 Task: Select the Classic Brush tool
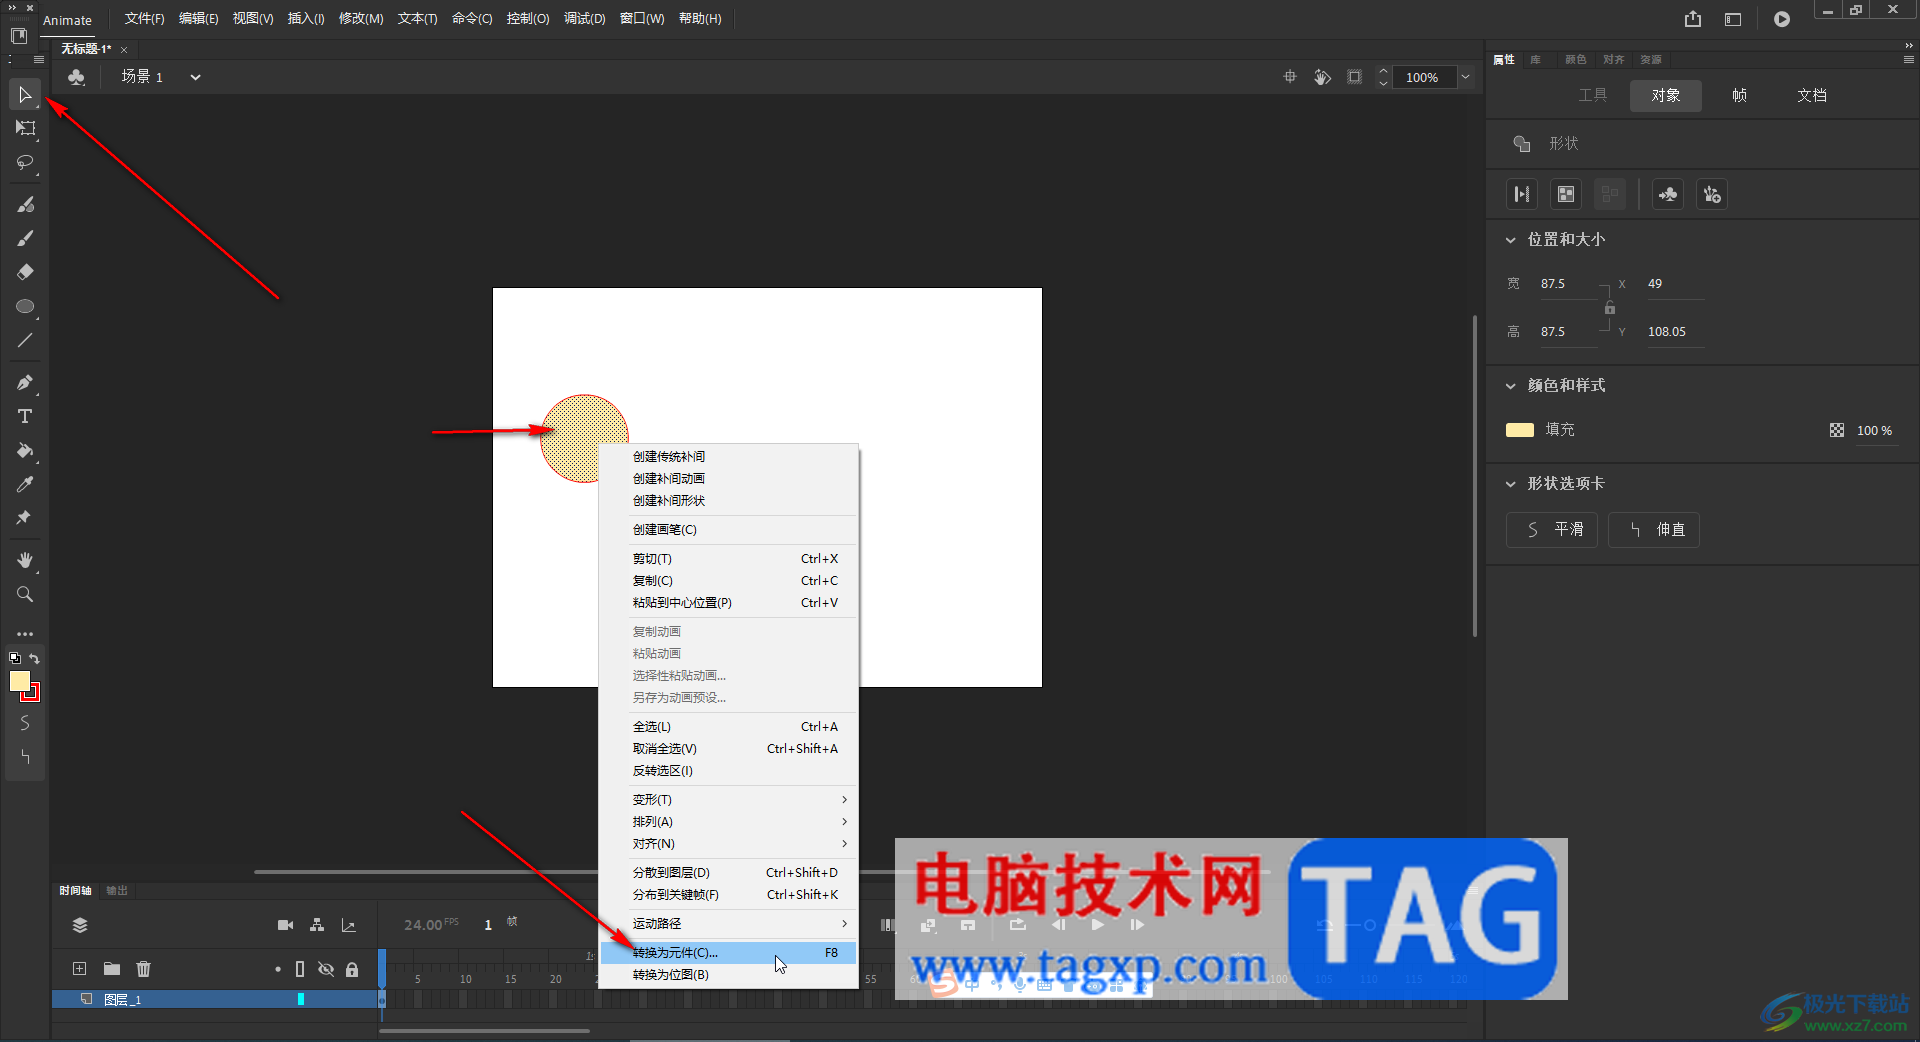(x=25, y=238)
